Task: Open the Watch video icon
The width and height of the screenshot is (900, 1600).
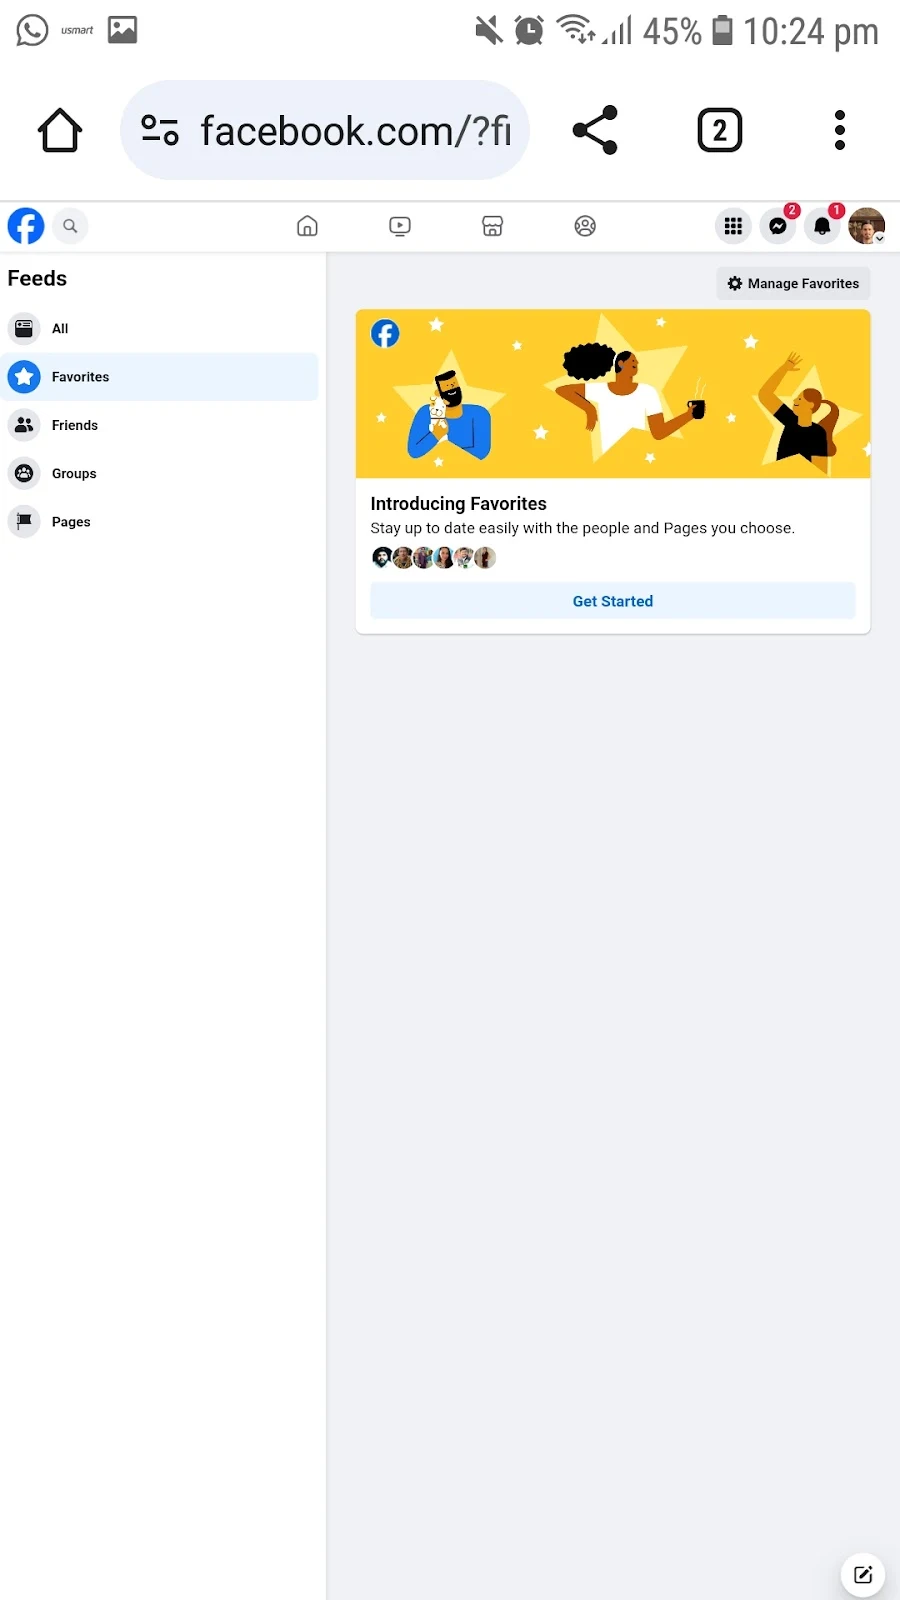Action: [x=400, y=226]
